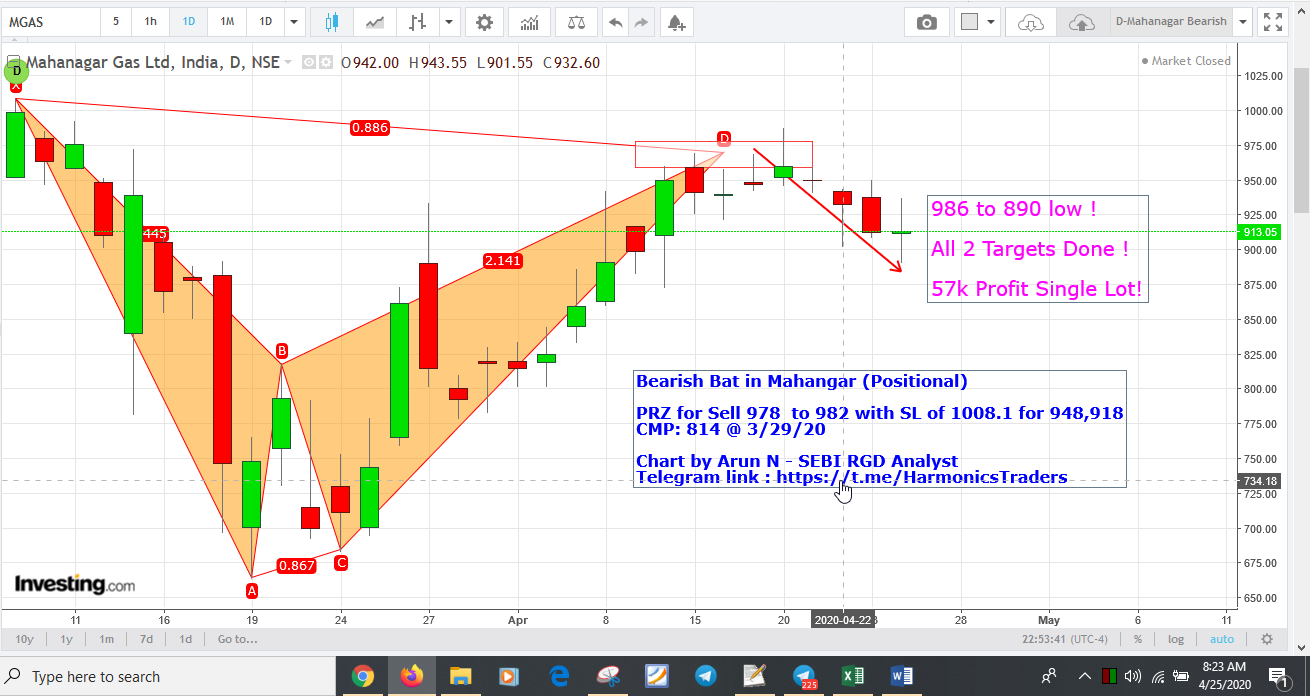Image resolution: width=1310 pixels, height=696 pixels.
Task: Open the overlay line-chart comparison icon
Action: [375, 21]
